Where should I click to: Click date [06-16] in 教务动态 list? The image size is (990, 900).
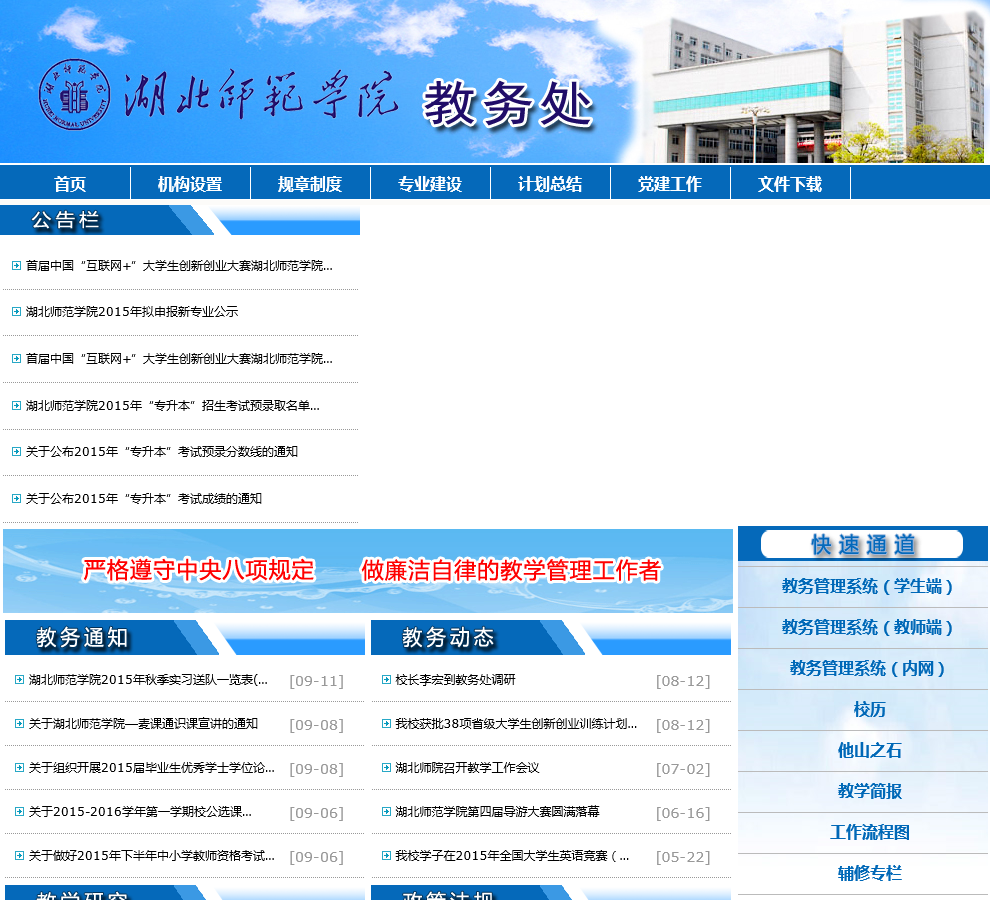[683, 813]
